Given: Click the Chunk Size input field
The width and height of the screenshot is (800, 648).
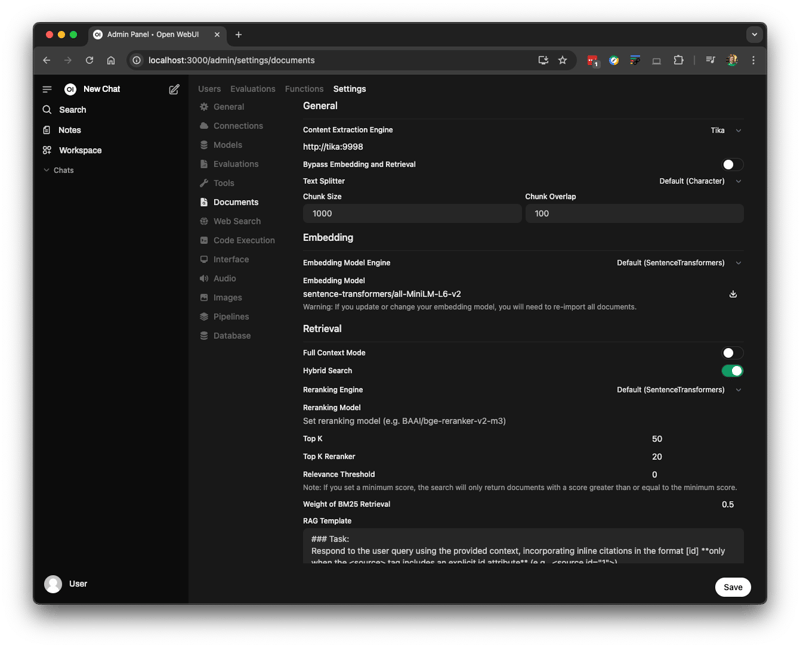Looking at the screenshot, I should pyautogui.click(x=410, y=214).
